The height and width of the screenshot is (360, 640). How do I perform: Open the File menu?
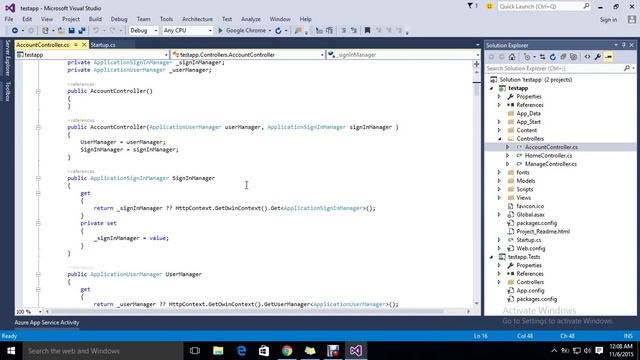(x=9, y=19)
